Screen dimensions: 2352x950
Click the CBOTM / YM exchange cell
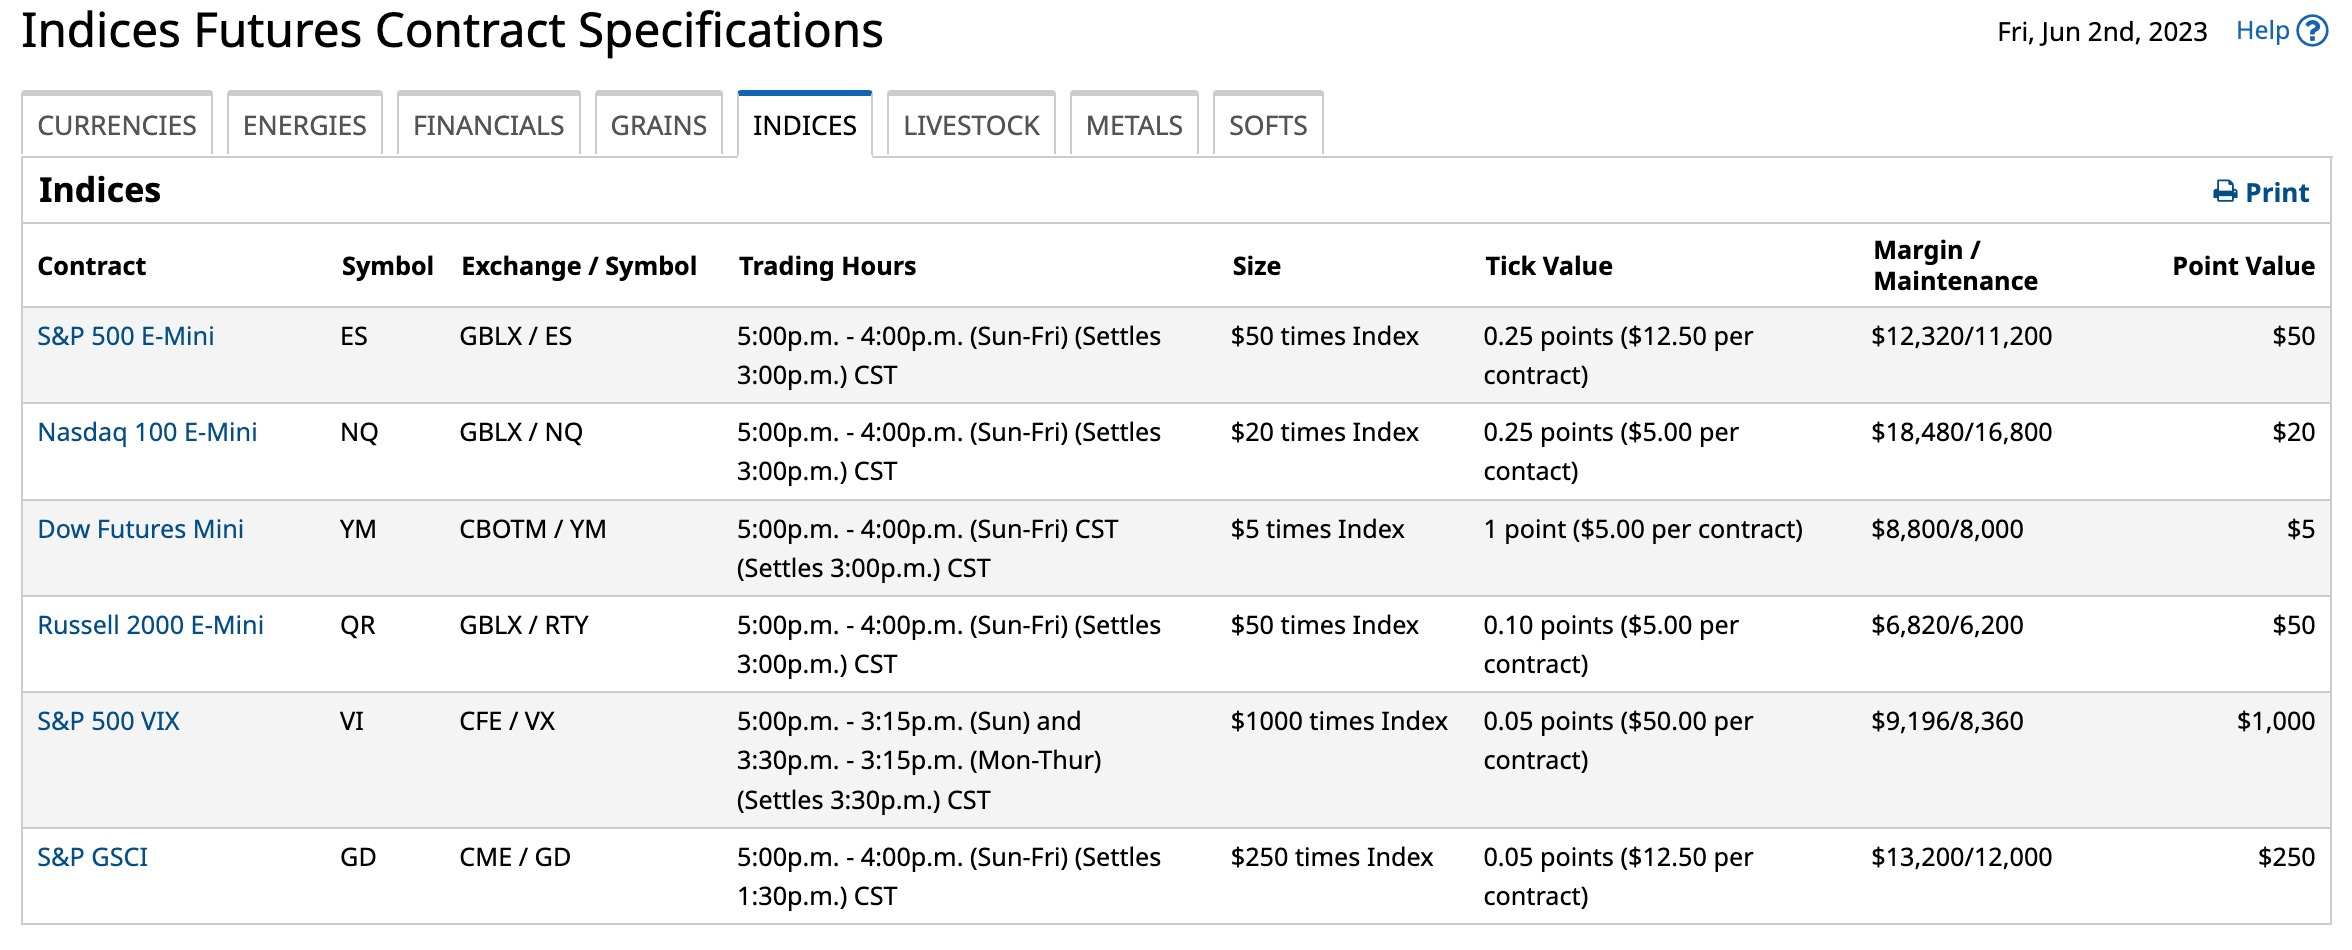pyautogui.click(x=533, y=529)
